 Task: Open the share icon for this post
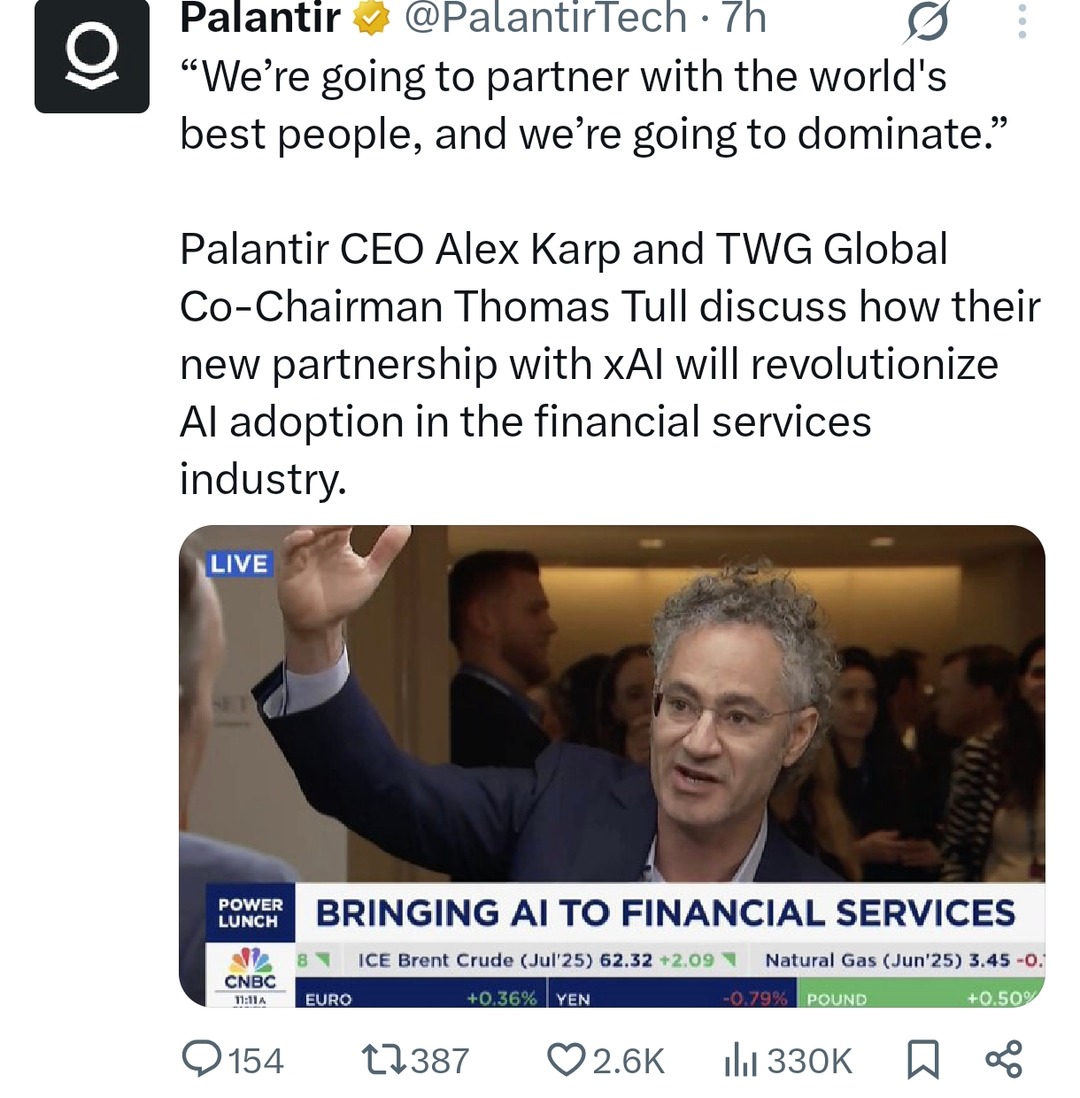pos(1003,1059)
